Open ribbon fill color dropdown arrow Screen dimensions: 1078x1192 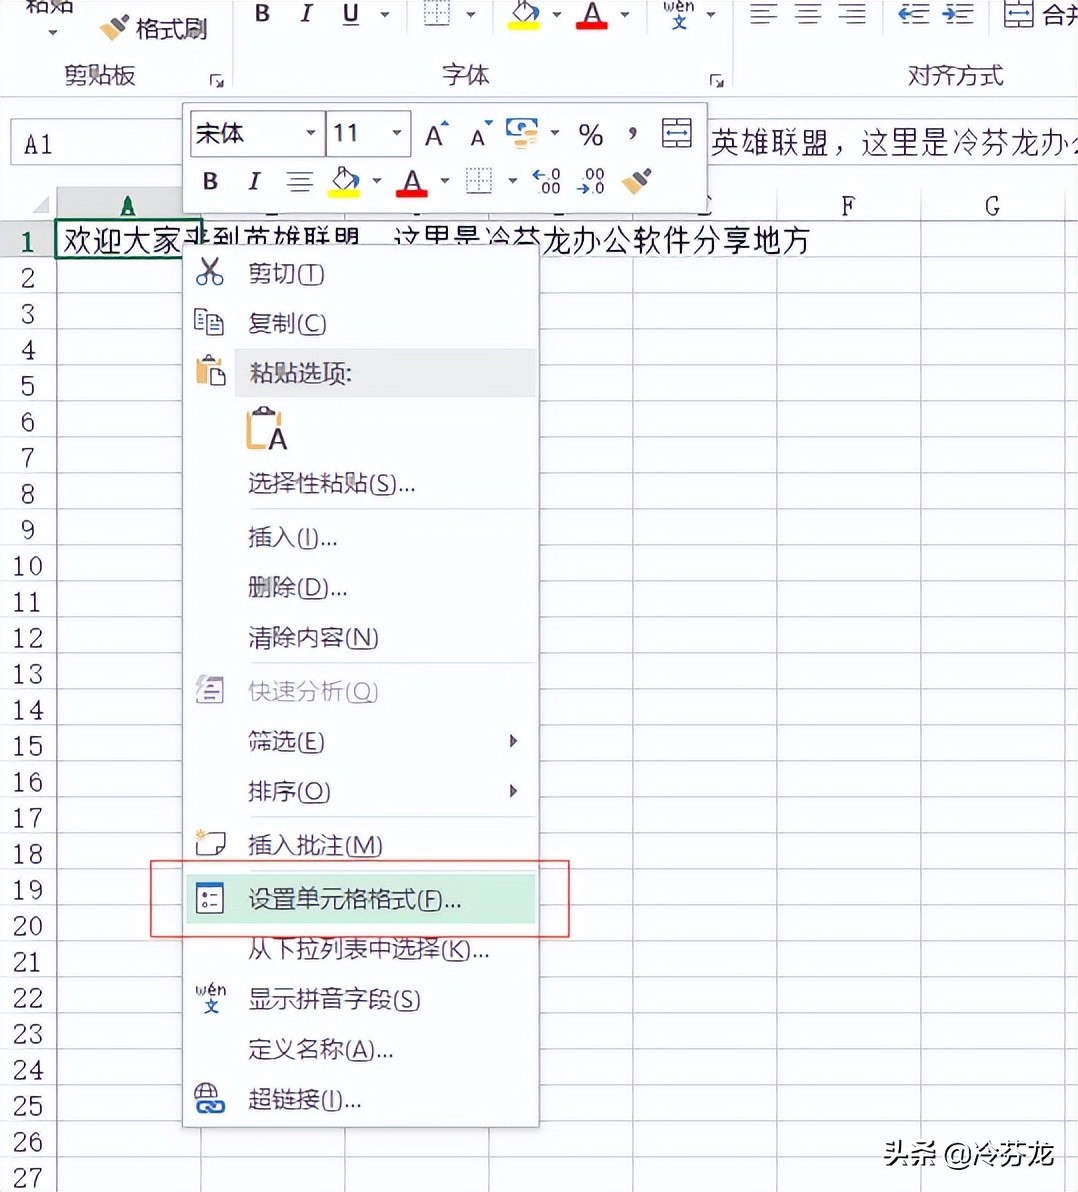556,14
